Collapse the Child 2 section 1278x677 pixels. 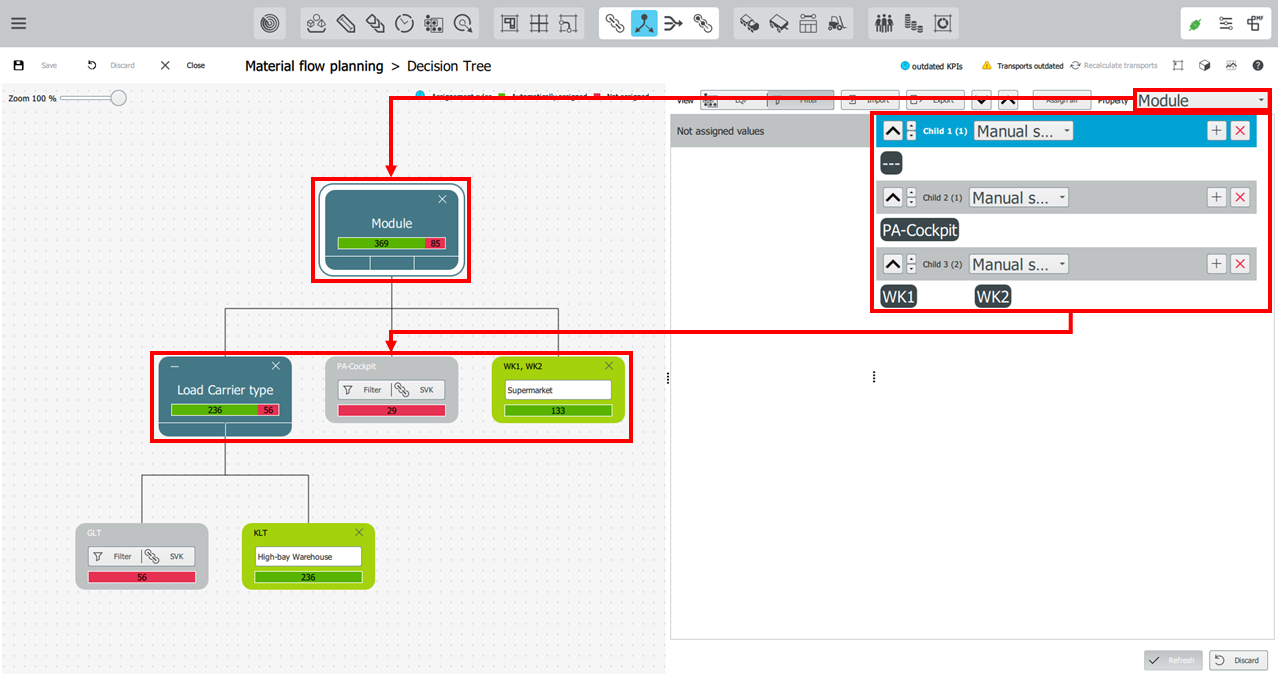click(893, 197)
